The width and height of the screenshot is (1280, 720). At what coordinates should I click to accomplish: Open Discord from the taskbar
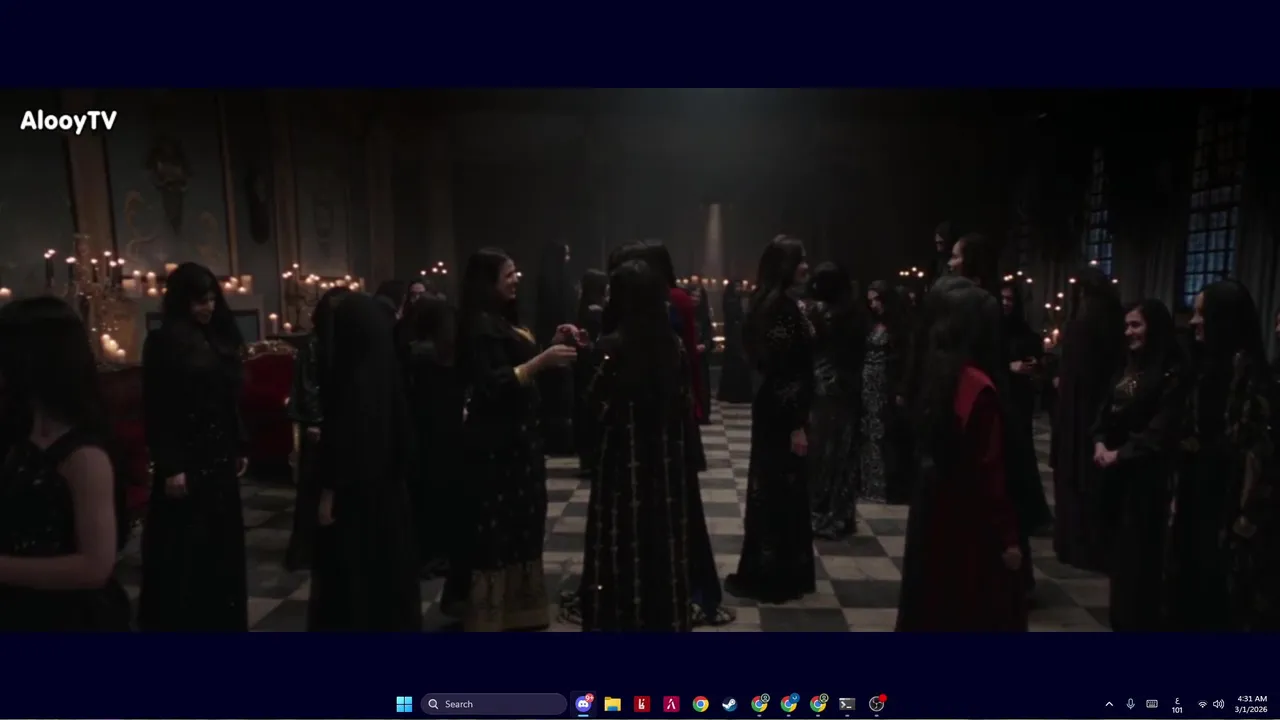(x=583, y=704)
